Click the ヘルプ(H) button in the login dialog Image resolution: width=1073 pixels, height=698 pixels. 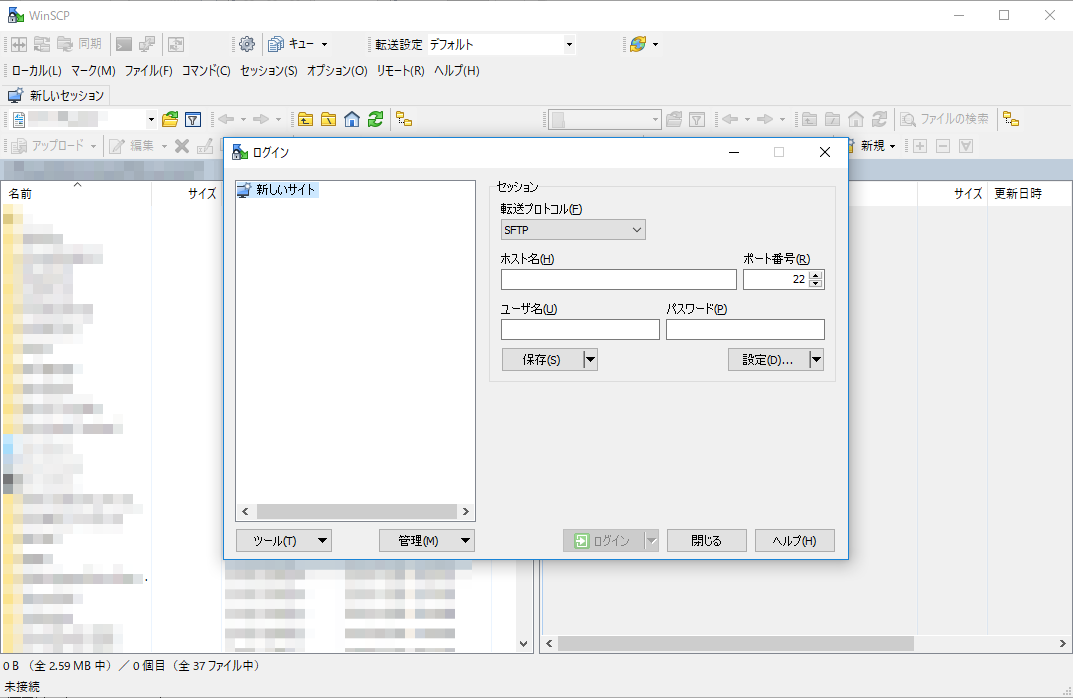pos(794,541)
